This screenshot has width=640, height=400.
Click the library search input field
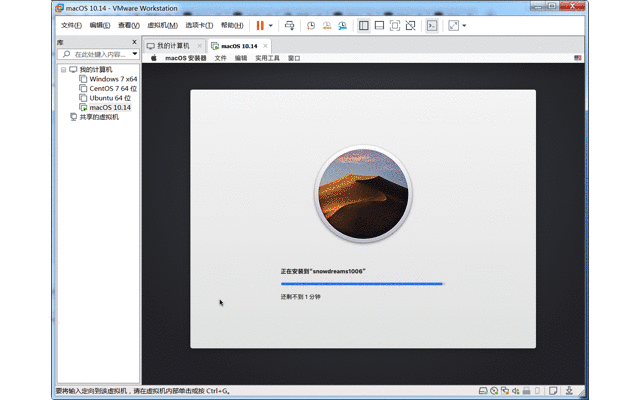coord(98,54)
